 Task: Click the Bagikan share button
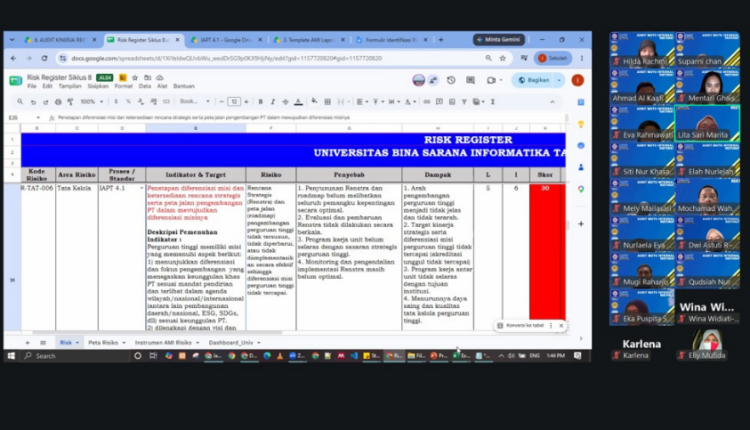tap(533, 80)
